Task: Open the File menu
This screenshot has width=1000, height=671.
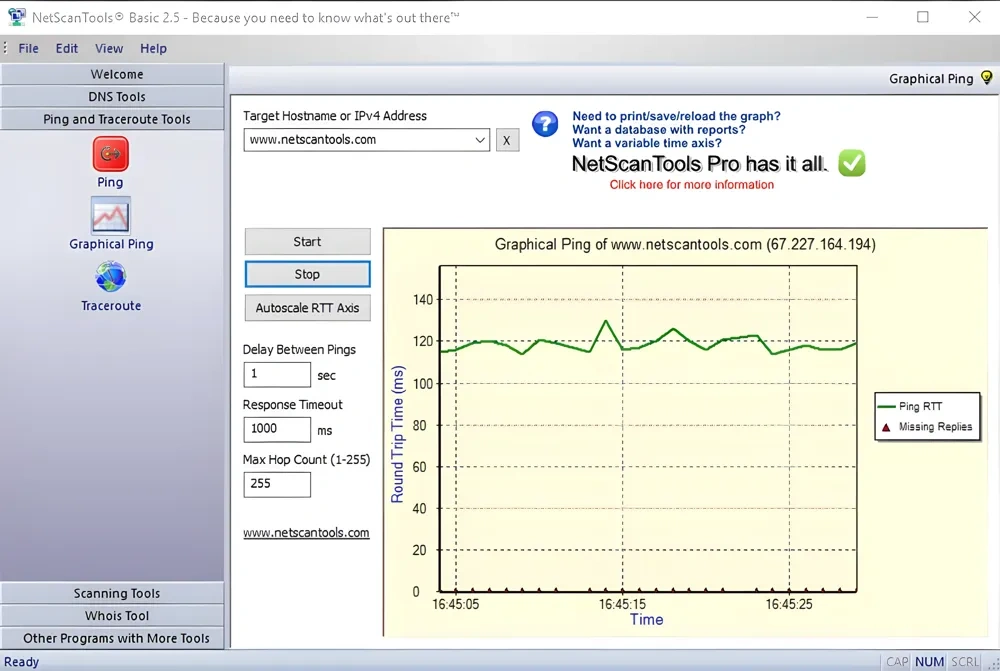Action: click(x=29, y=48)
